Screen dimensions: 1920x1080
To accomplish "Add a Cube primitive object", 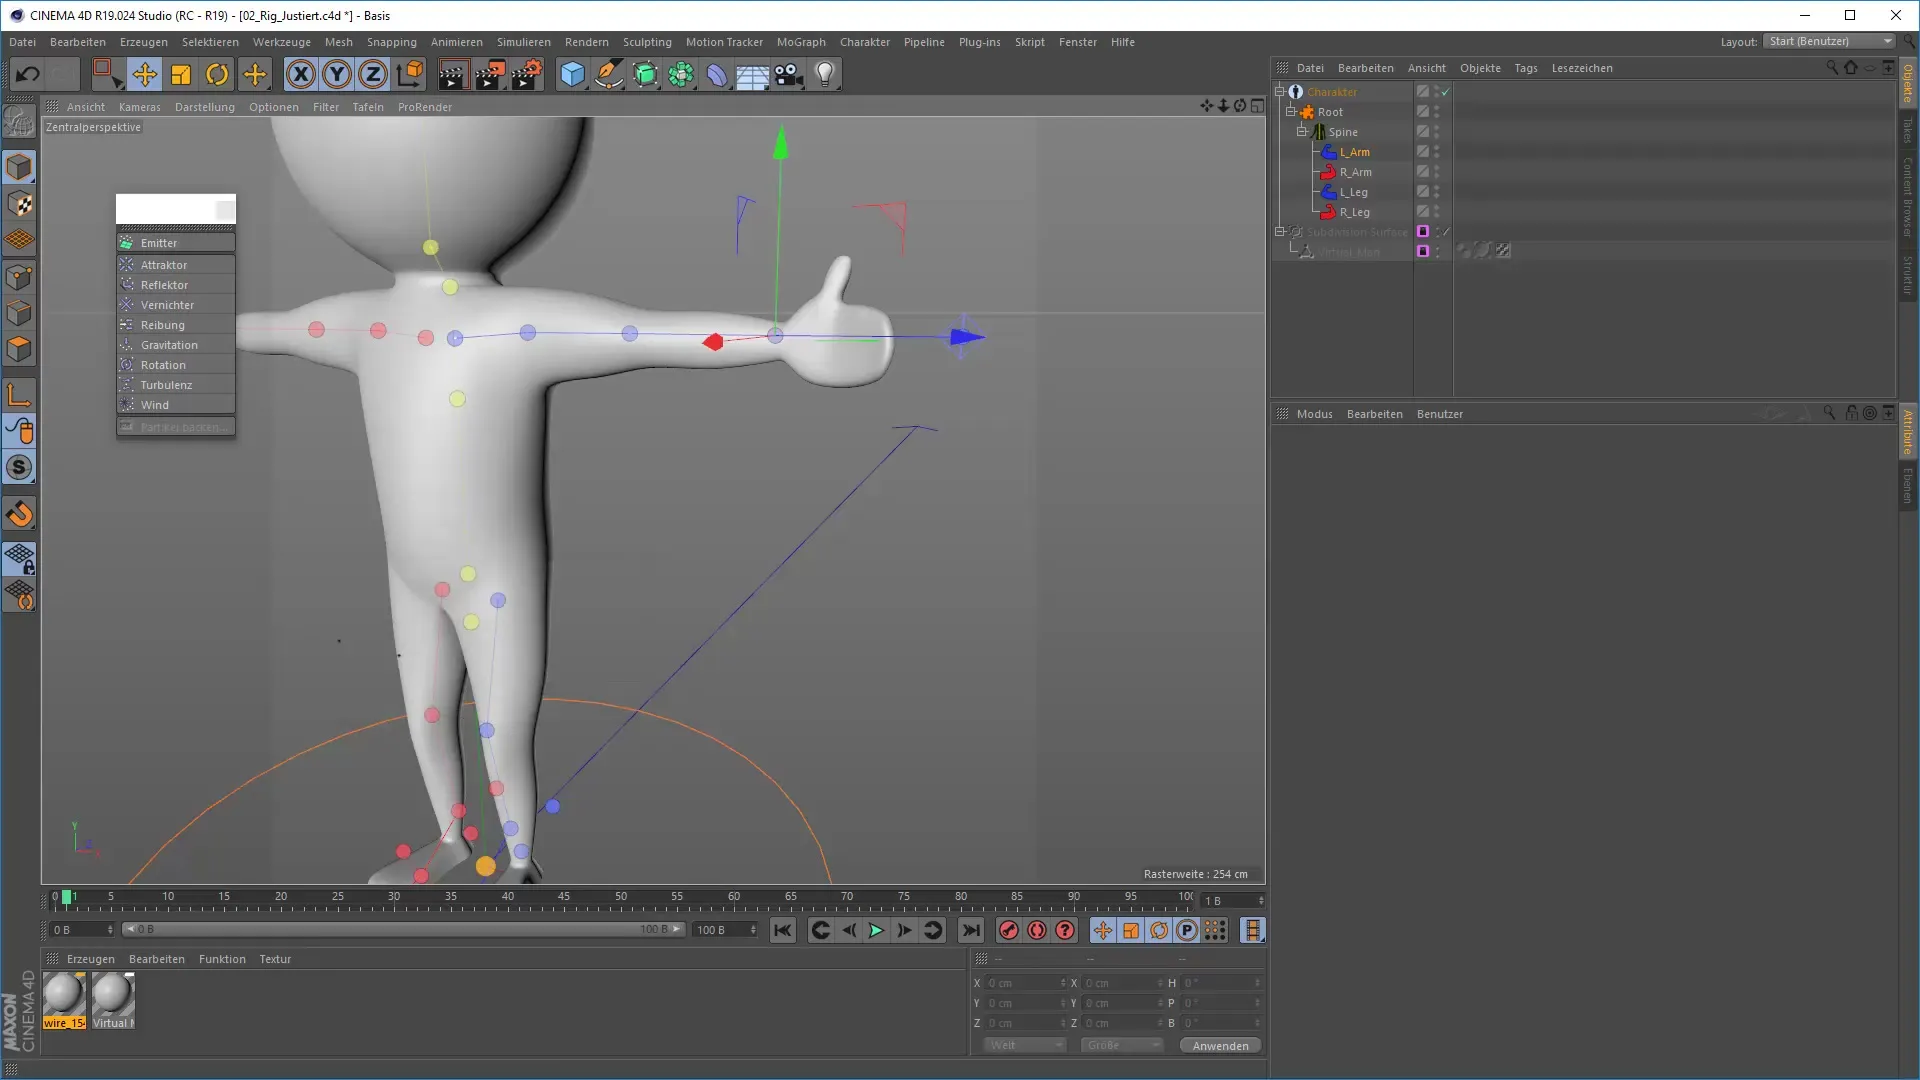I will click(x=572, y=74).
